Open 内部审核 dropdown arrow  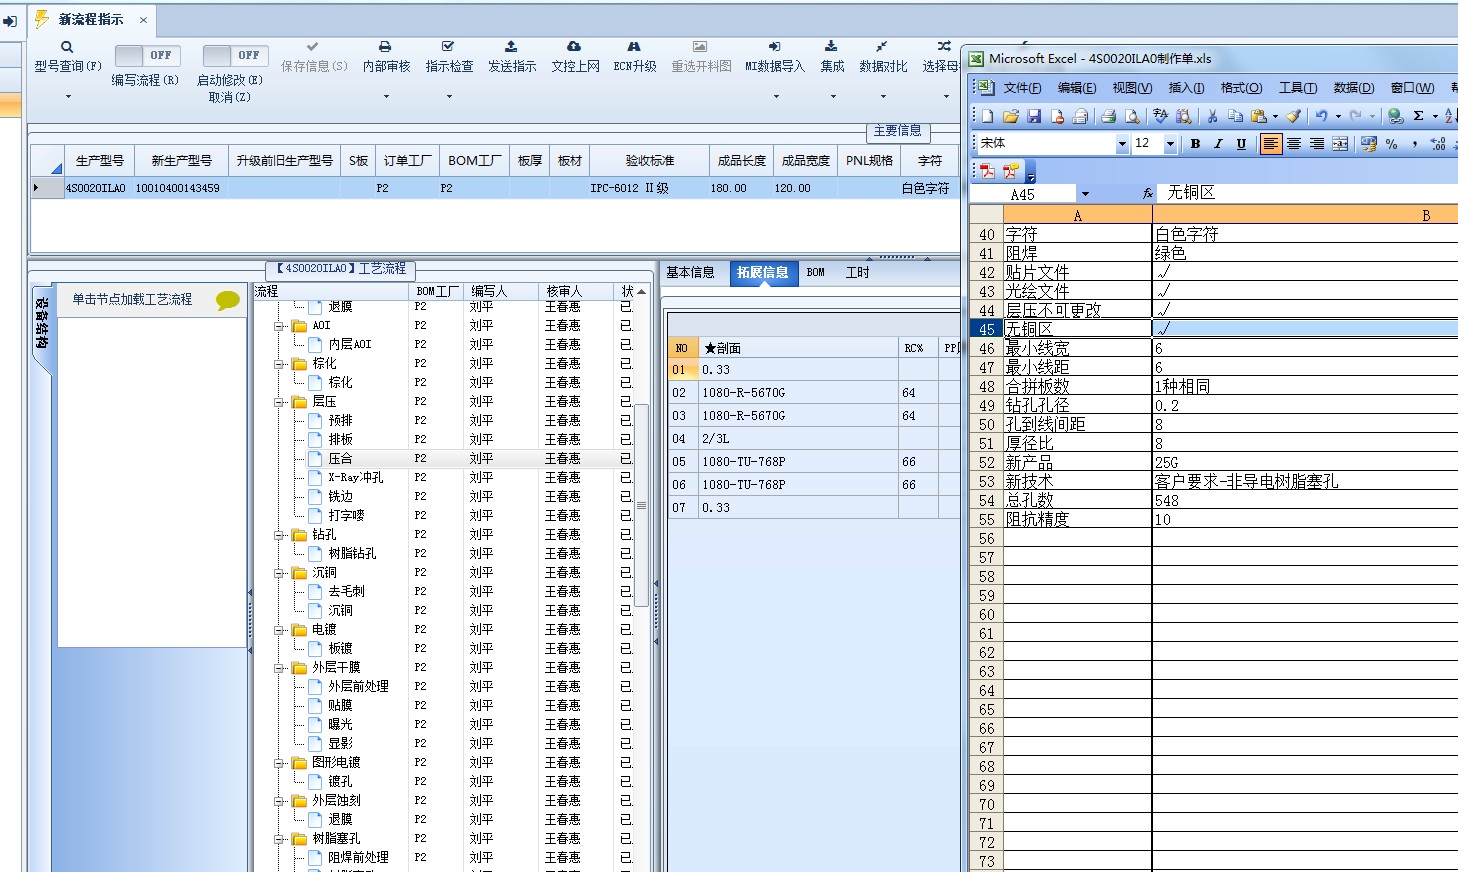point(386,97)
